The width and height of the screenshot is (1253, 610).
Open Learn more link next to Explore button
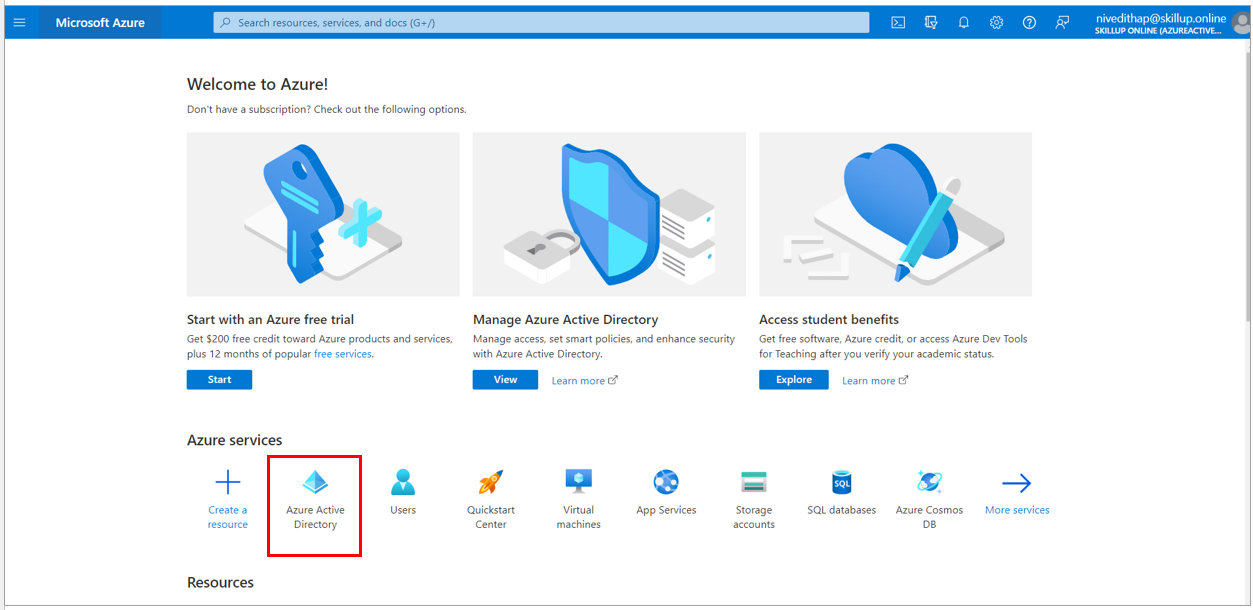pos(875,381)
